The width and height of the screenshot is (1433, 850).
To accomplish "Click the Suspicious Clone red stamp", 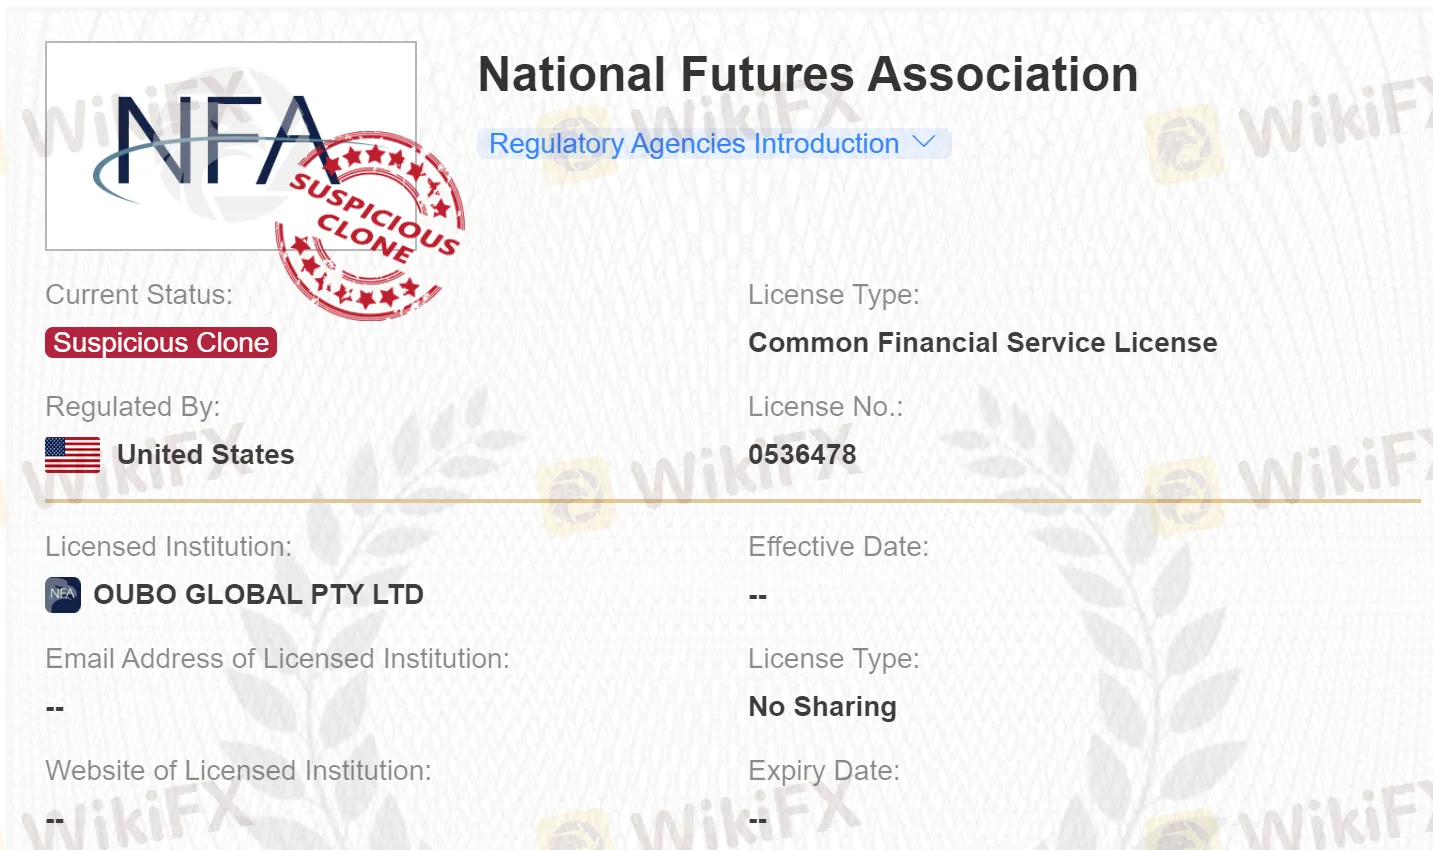I will pos(372,226).
